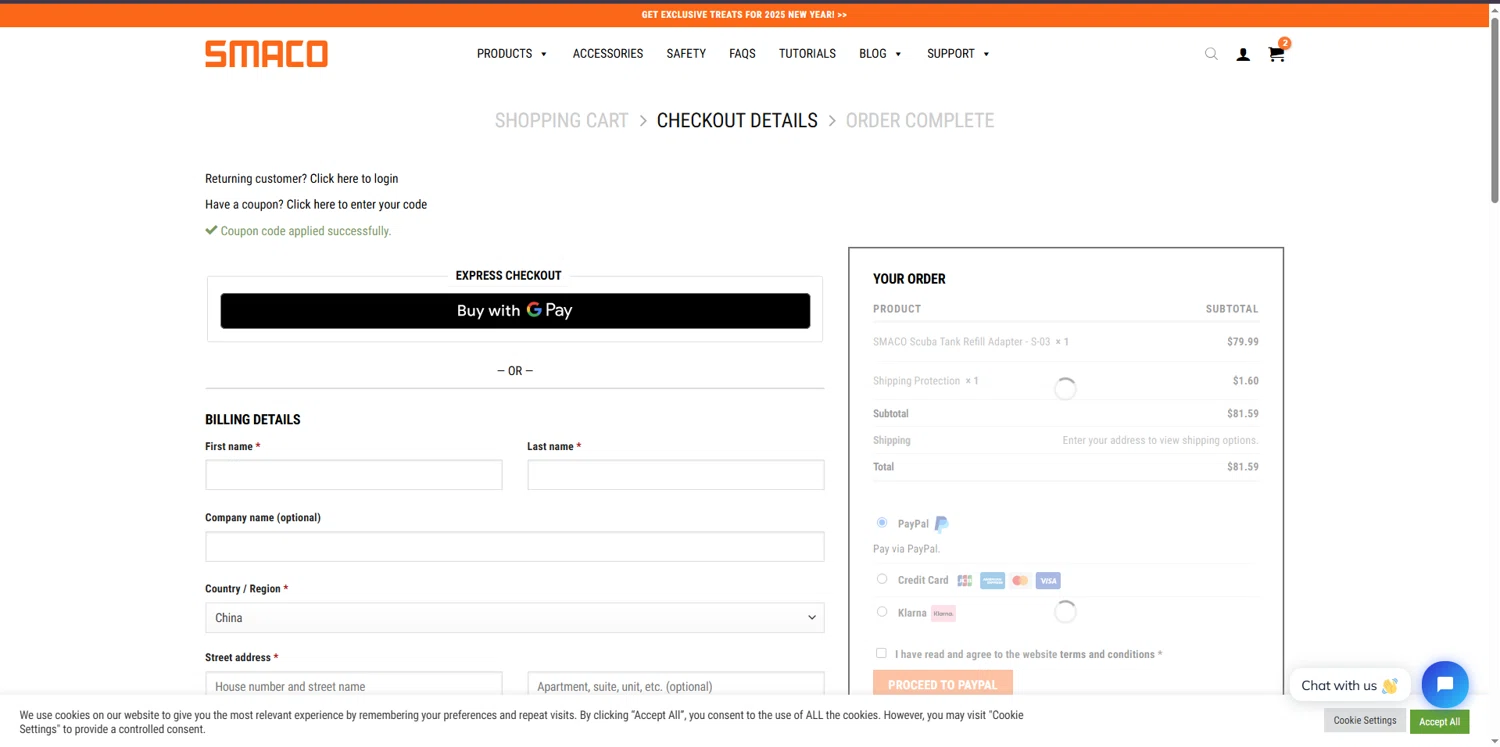The height and width of the screenshot is (747, 1500).
Task: Expand the Support menu
Action: click(958, 54)
